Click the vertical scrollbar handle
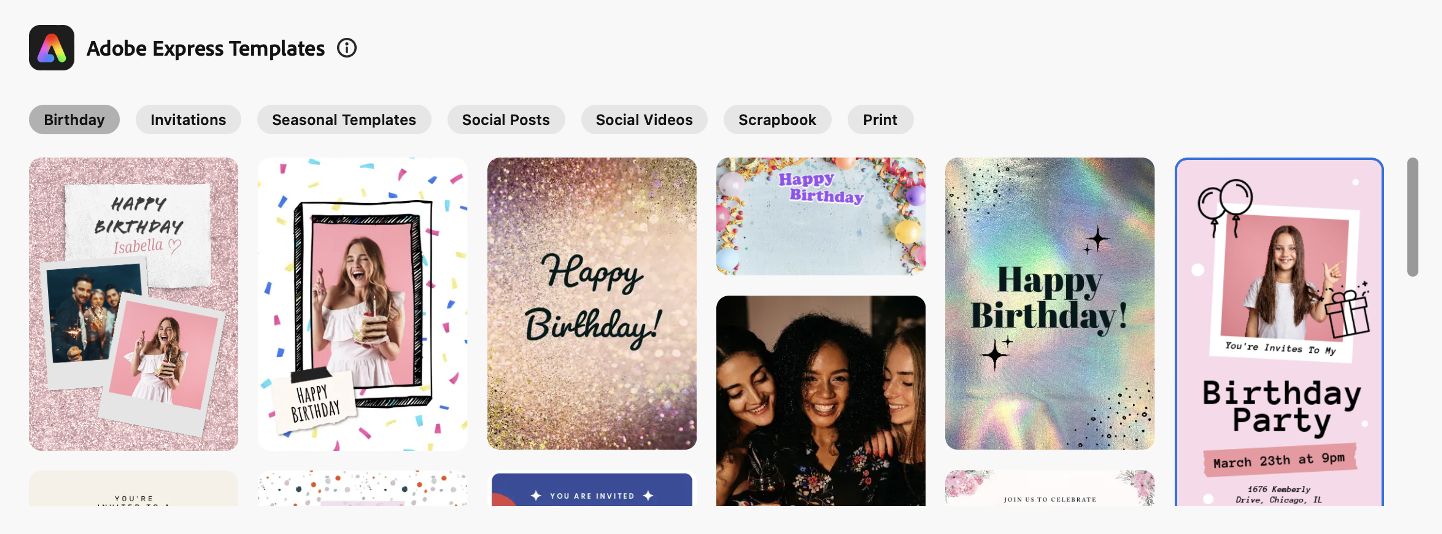 pos(1412,217)
